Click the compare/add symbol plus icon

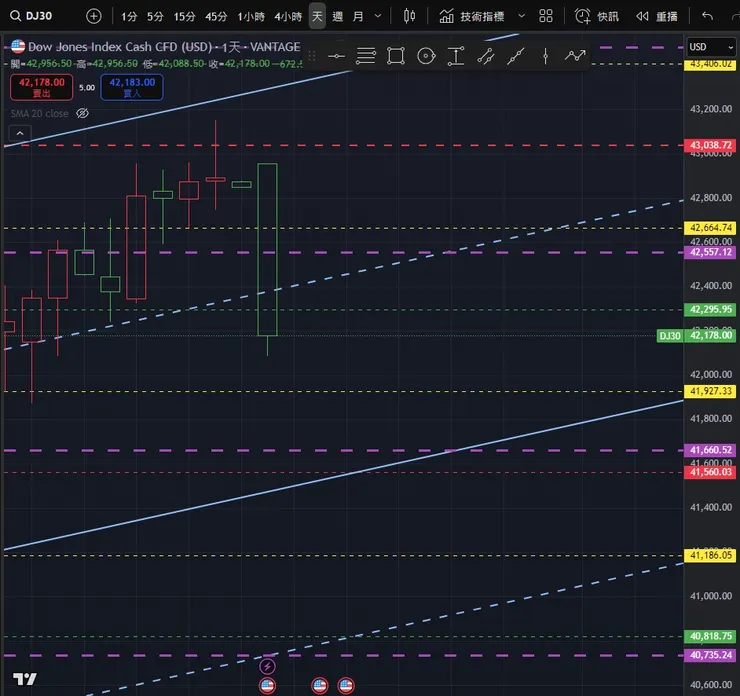point(93,17)
